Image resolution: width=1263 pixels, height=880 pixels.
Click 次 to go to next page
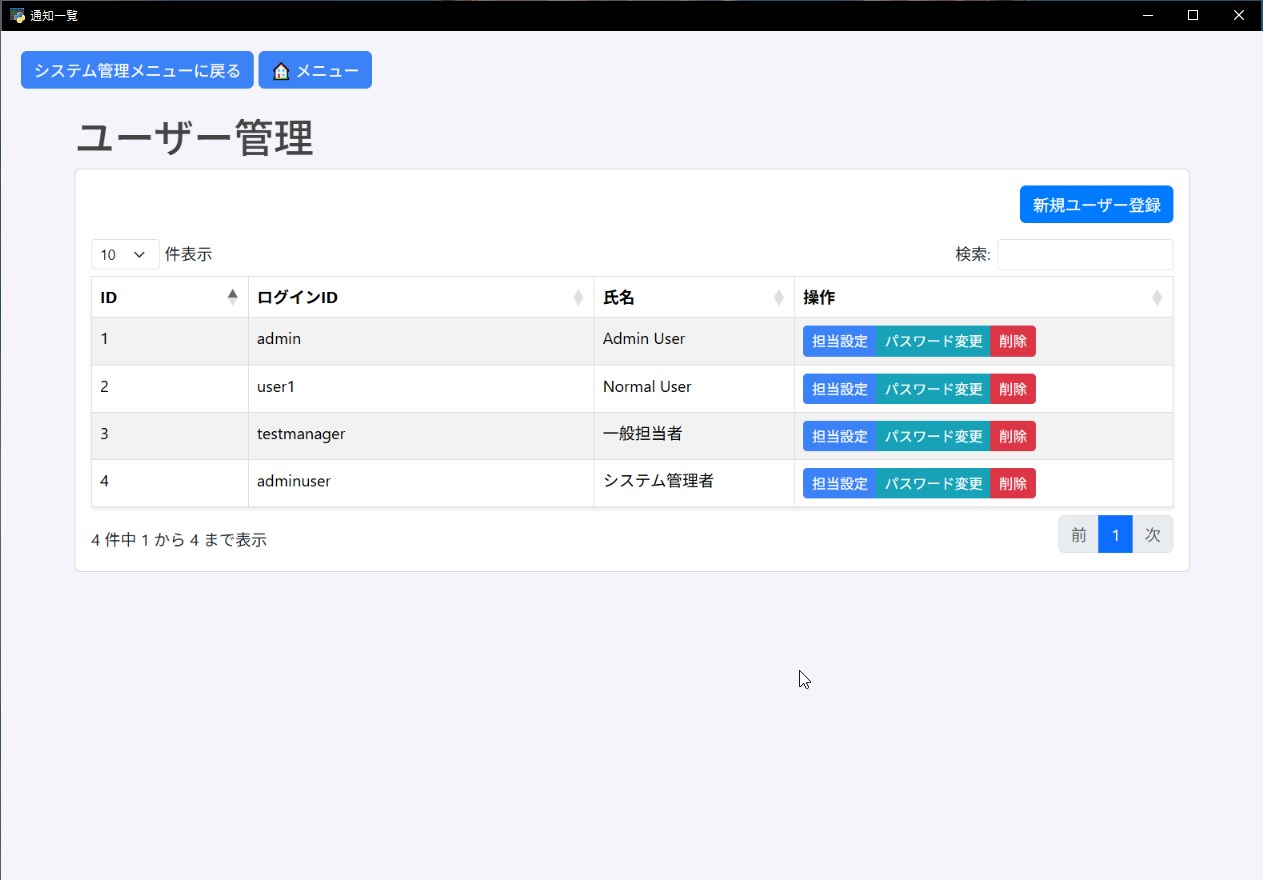tap(1152, 534)
